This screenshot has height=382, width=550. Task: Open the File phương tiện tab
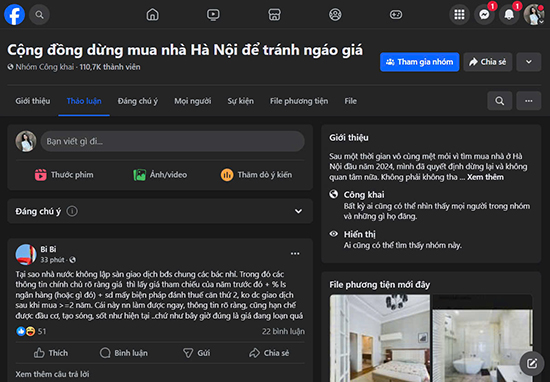click(299, 101)
